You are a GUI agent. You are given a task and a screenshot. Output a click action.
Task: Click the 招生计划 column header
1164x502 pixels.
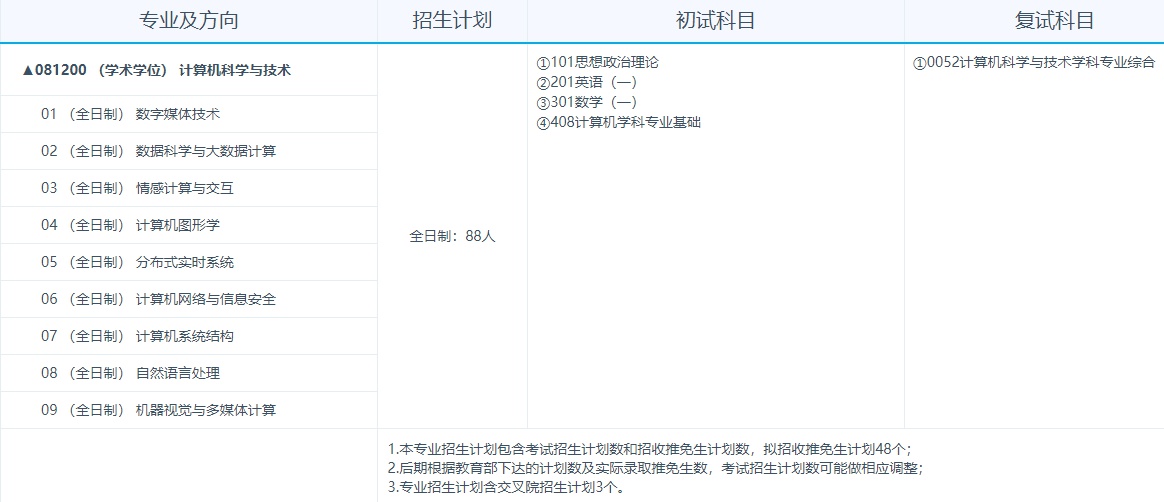pyautogui.click(x=452, y=21)
